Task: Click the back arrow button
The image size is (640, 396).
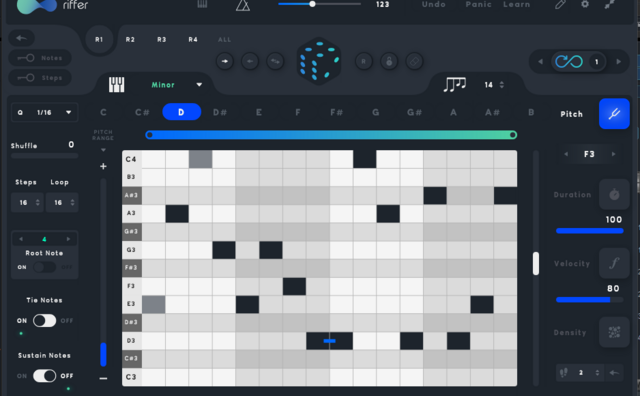Action: click(x=21, y=38)
